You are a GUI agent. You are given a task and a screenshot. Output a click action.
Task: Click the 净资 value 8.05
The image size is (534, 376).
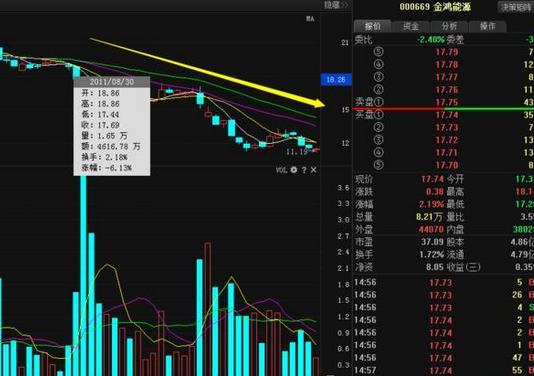click(435, 267)
